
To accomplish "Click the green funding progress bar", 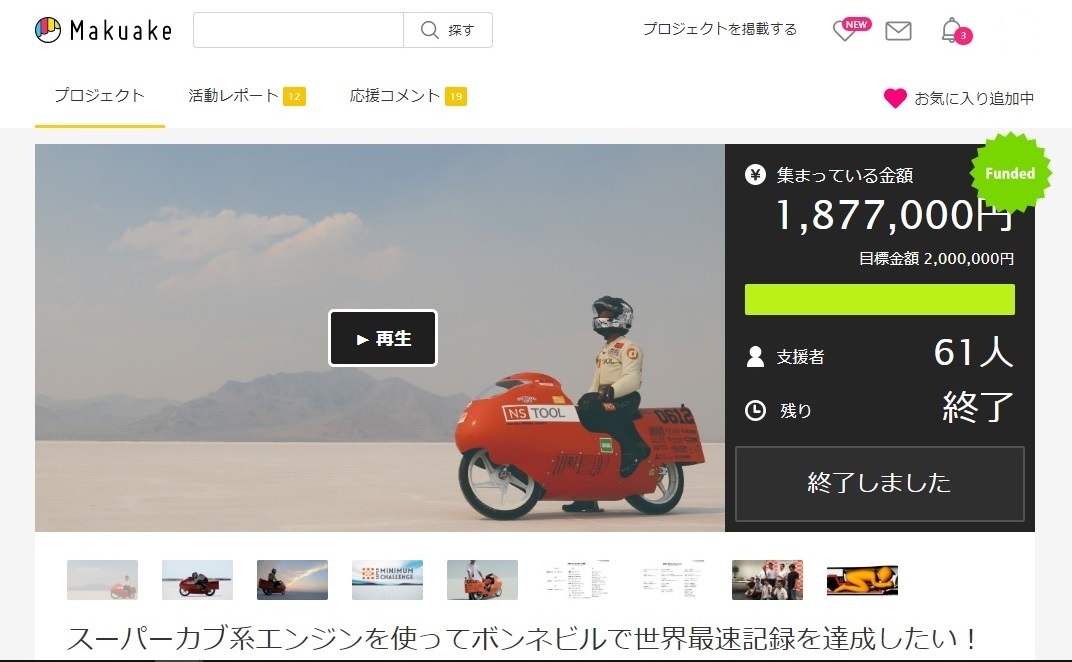I will click(x=879, y=299).
